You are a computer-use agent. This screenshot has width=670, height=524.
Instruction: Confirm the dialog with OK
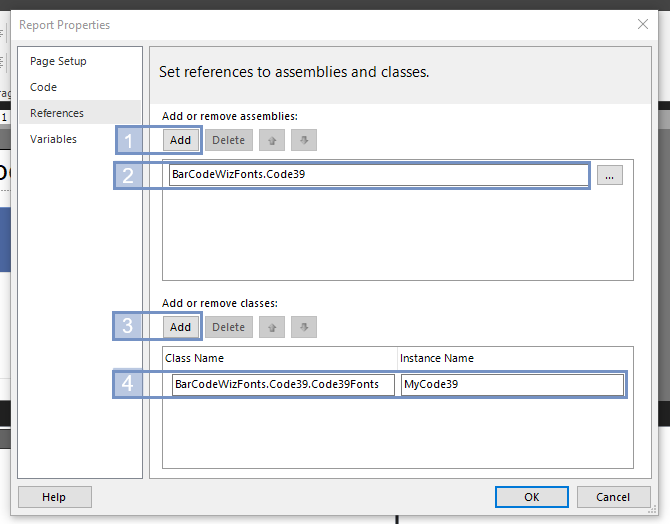532,497
